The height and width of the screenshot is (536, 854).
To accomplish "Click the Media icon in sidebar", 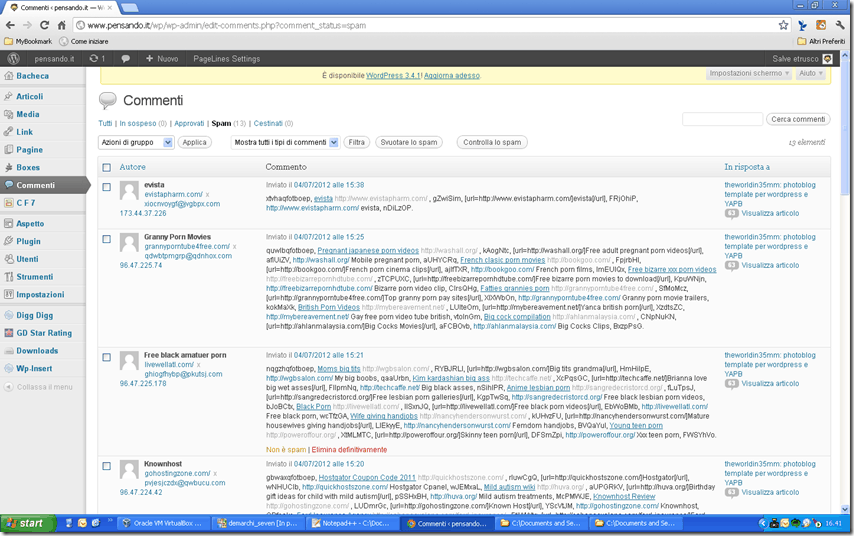I will tap(9, 114).
